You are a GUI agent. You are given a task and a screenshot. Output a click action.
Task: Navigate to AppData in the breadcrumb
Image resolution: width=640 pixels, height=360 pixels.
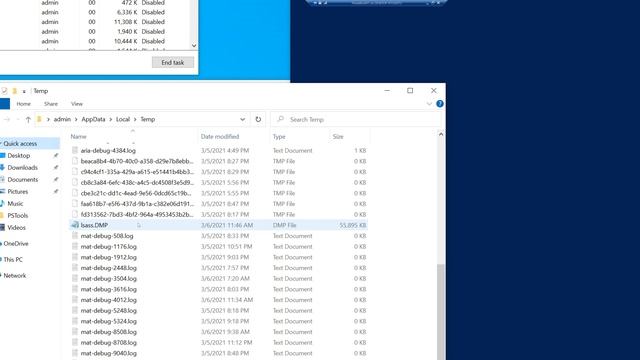coord(93,119)
